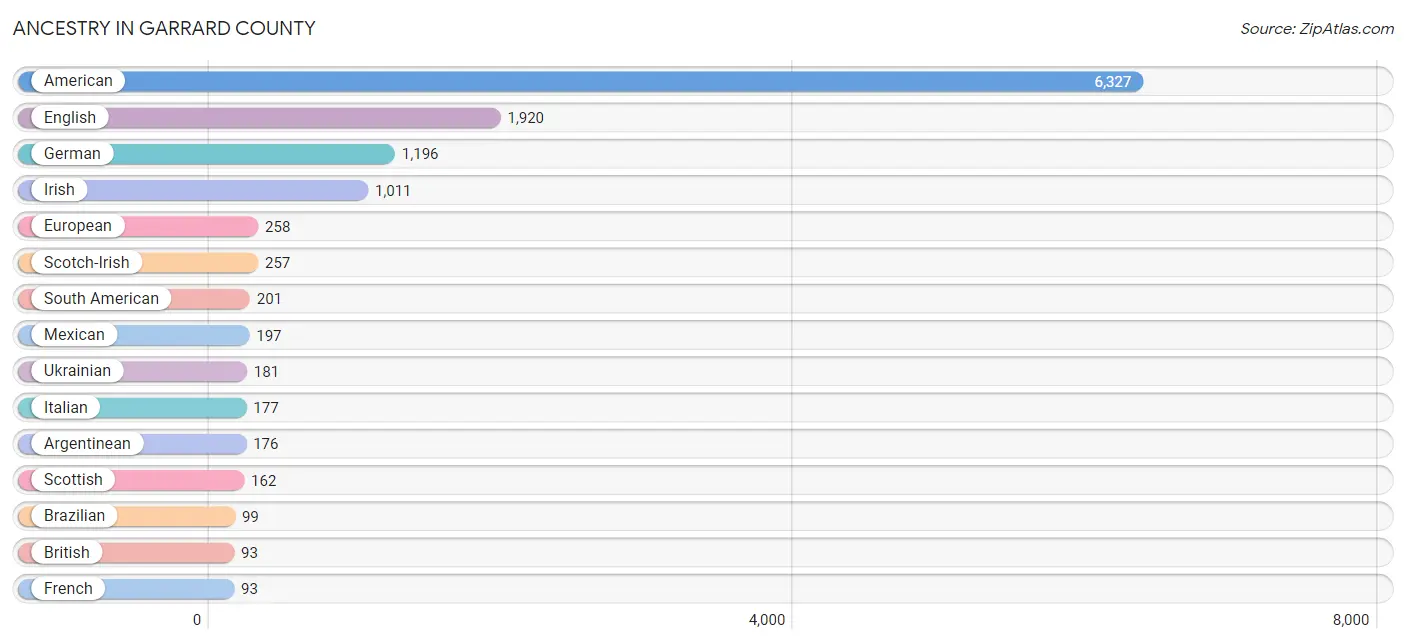Select the Scotch-Irish label
The image size is (1406, 644).
(x=87, y=262)
